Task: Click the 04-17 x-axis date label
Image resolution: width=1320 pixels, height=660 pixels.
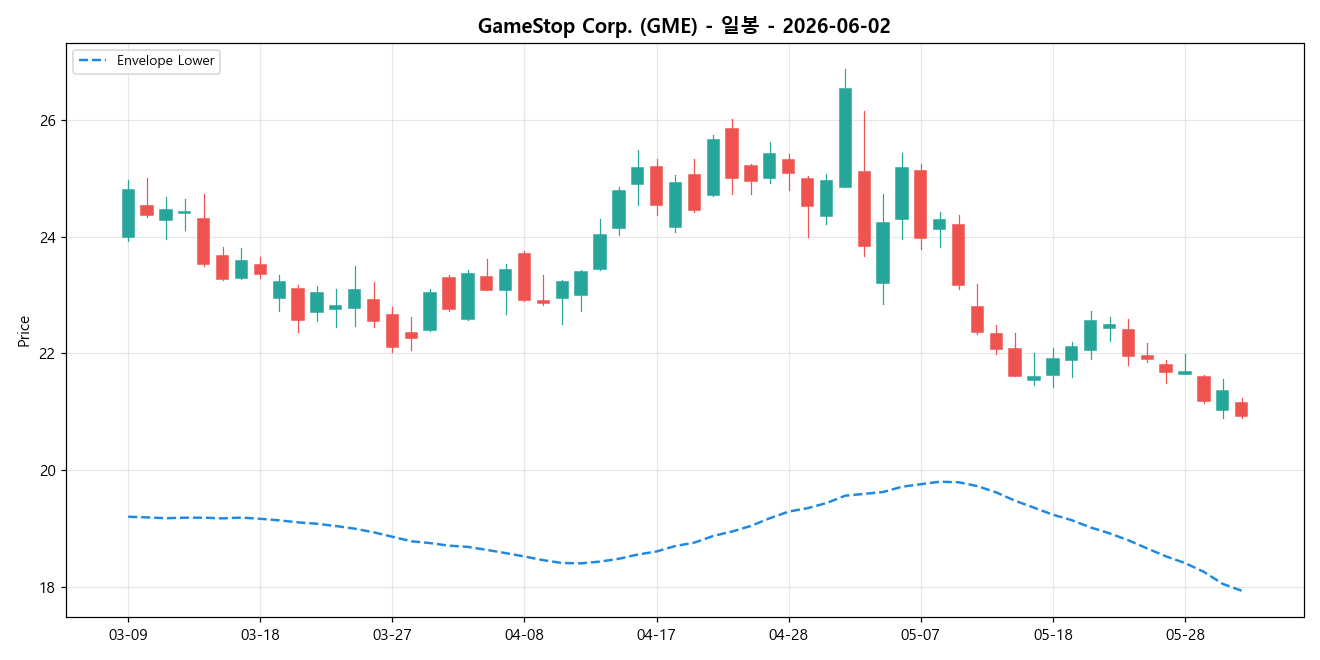Action: 656,635
